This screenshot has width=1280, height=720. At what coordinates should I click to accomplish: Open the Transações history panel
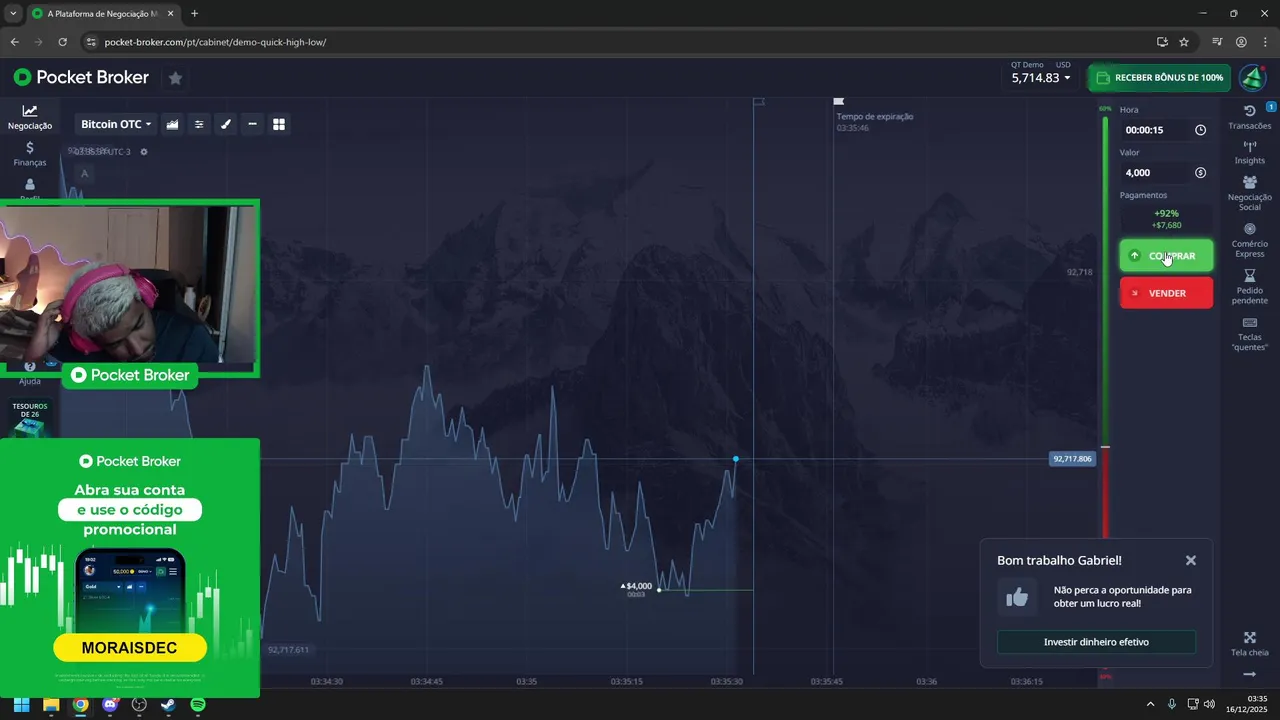pyautogui.click(x=1249, y=117)
